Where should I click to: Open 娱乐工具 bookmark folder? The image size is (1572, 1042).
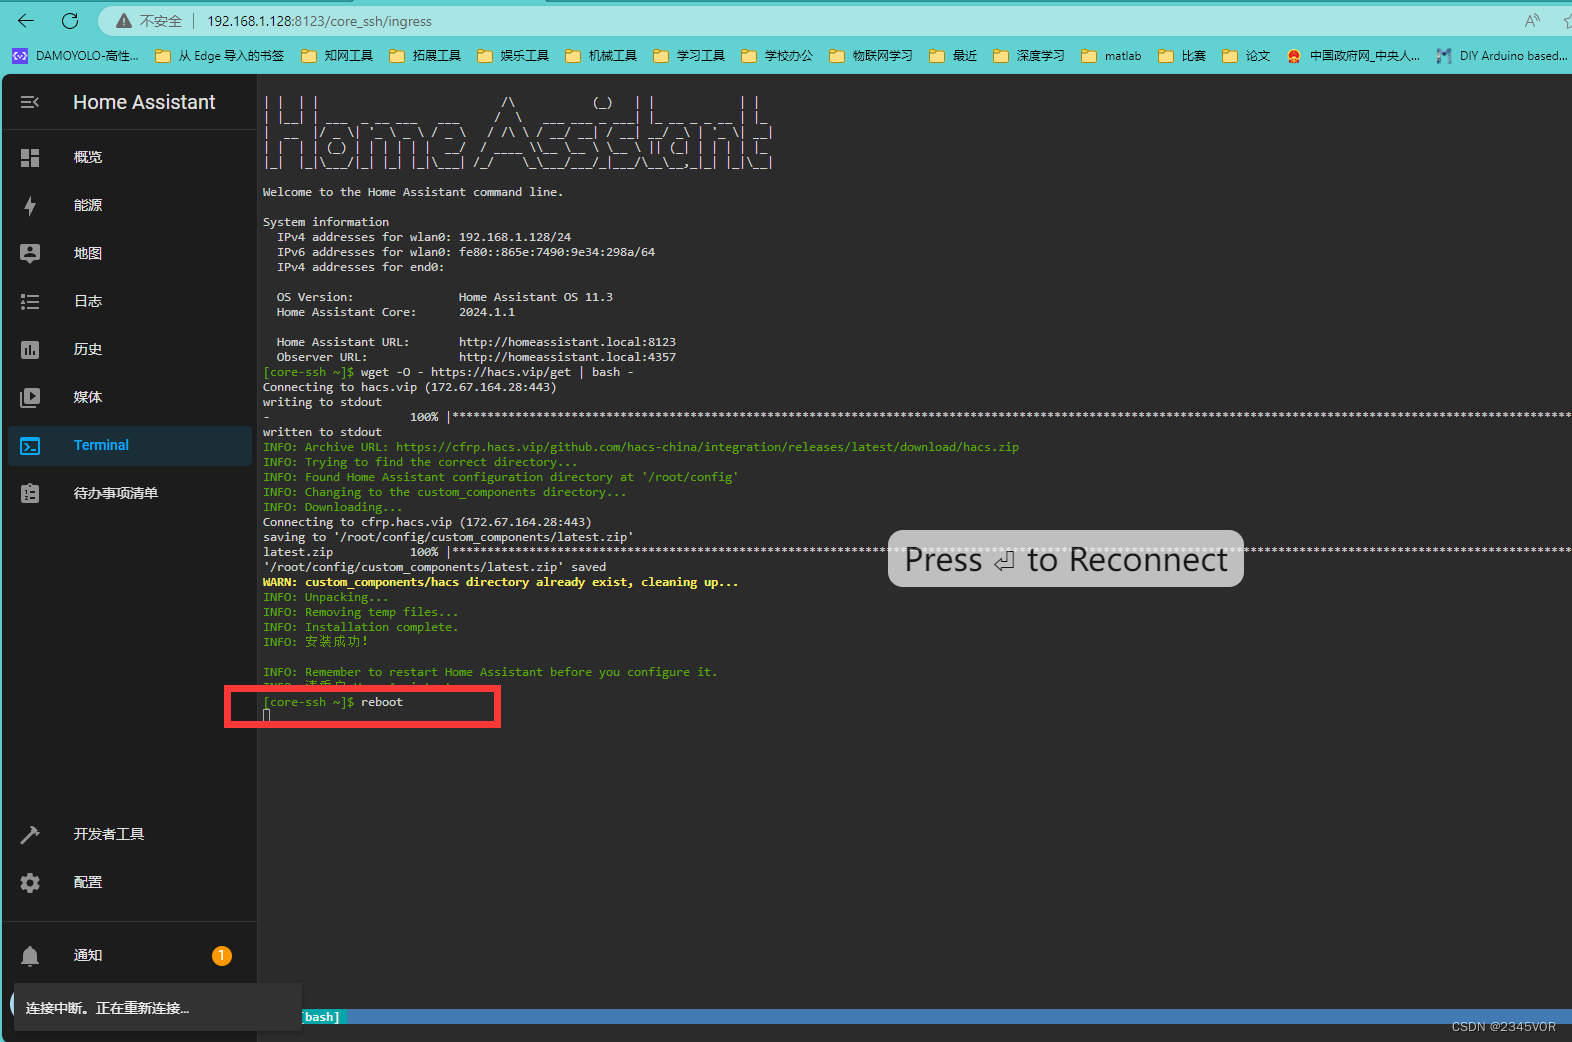(513, 56)
